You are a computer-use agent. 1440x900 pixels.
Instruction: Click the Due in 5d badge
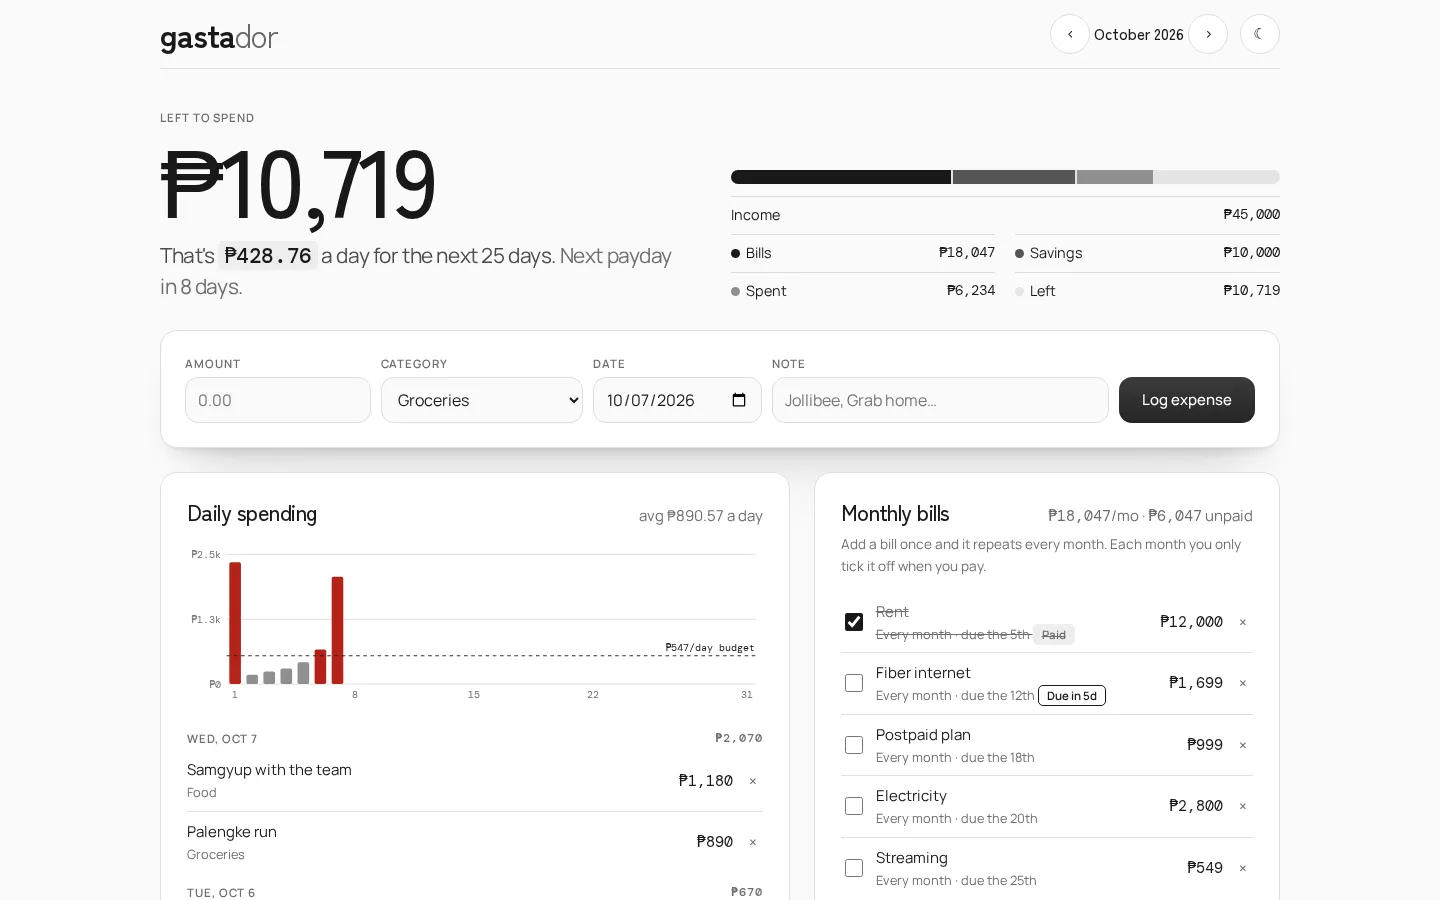(x=1072, y=696)
